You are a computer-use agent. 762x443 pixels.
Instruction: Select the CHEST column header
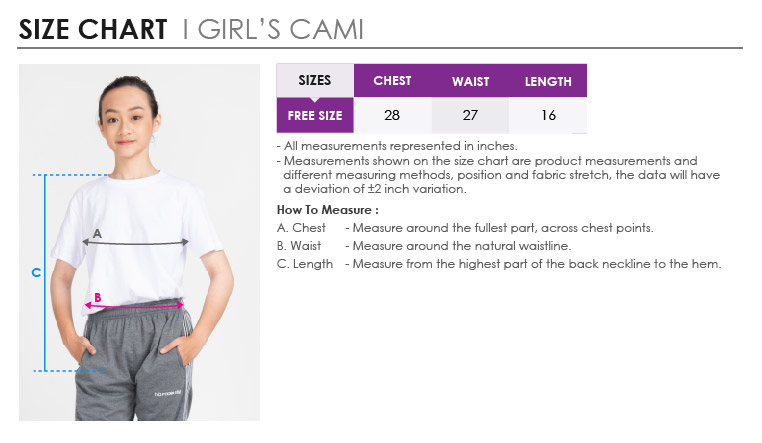click(x=392, y=80)
